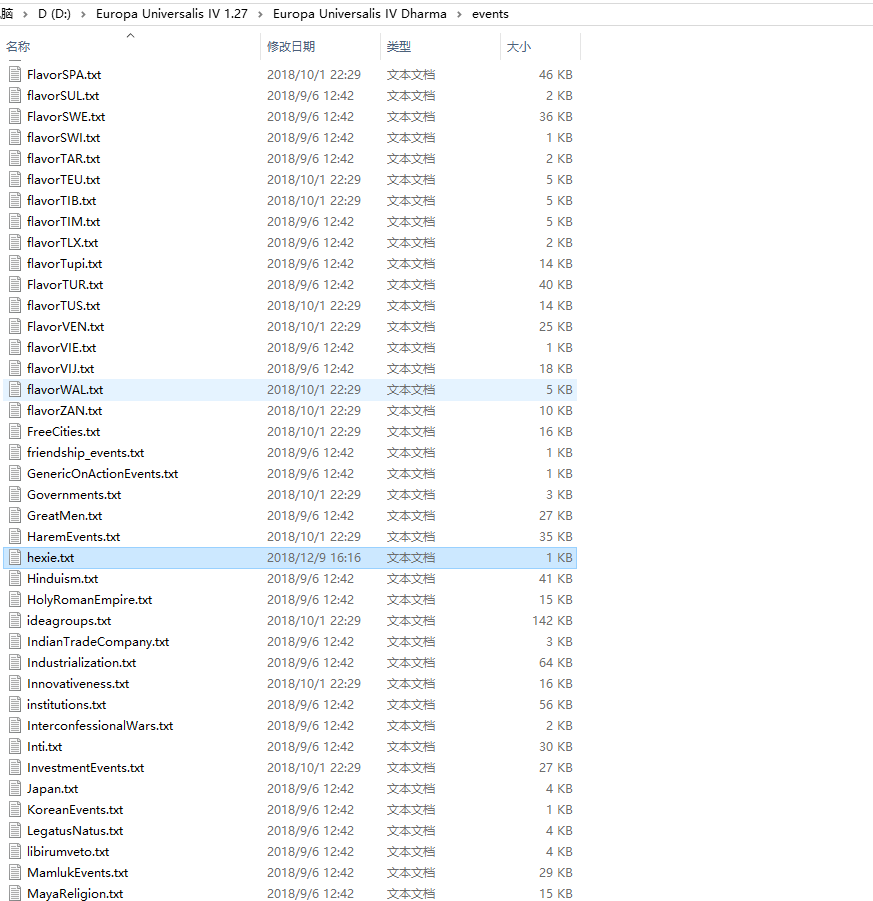Viewport: 873px width, 901px height.
Task: Click the flavorTEU.txt file icon
Action: click(15, 179)
